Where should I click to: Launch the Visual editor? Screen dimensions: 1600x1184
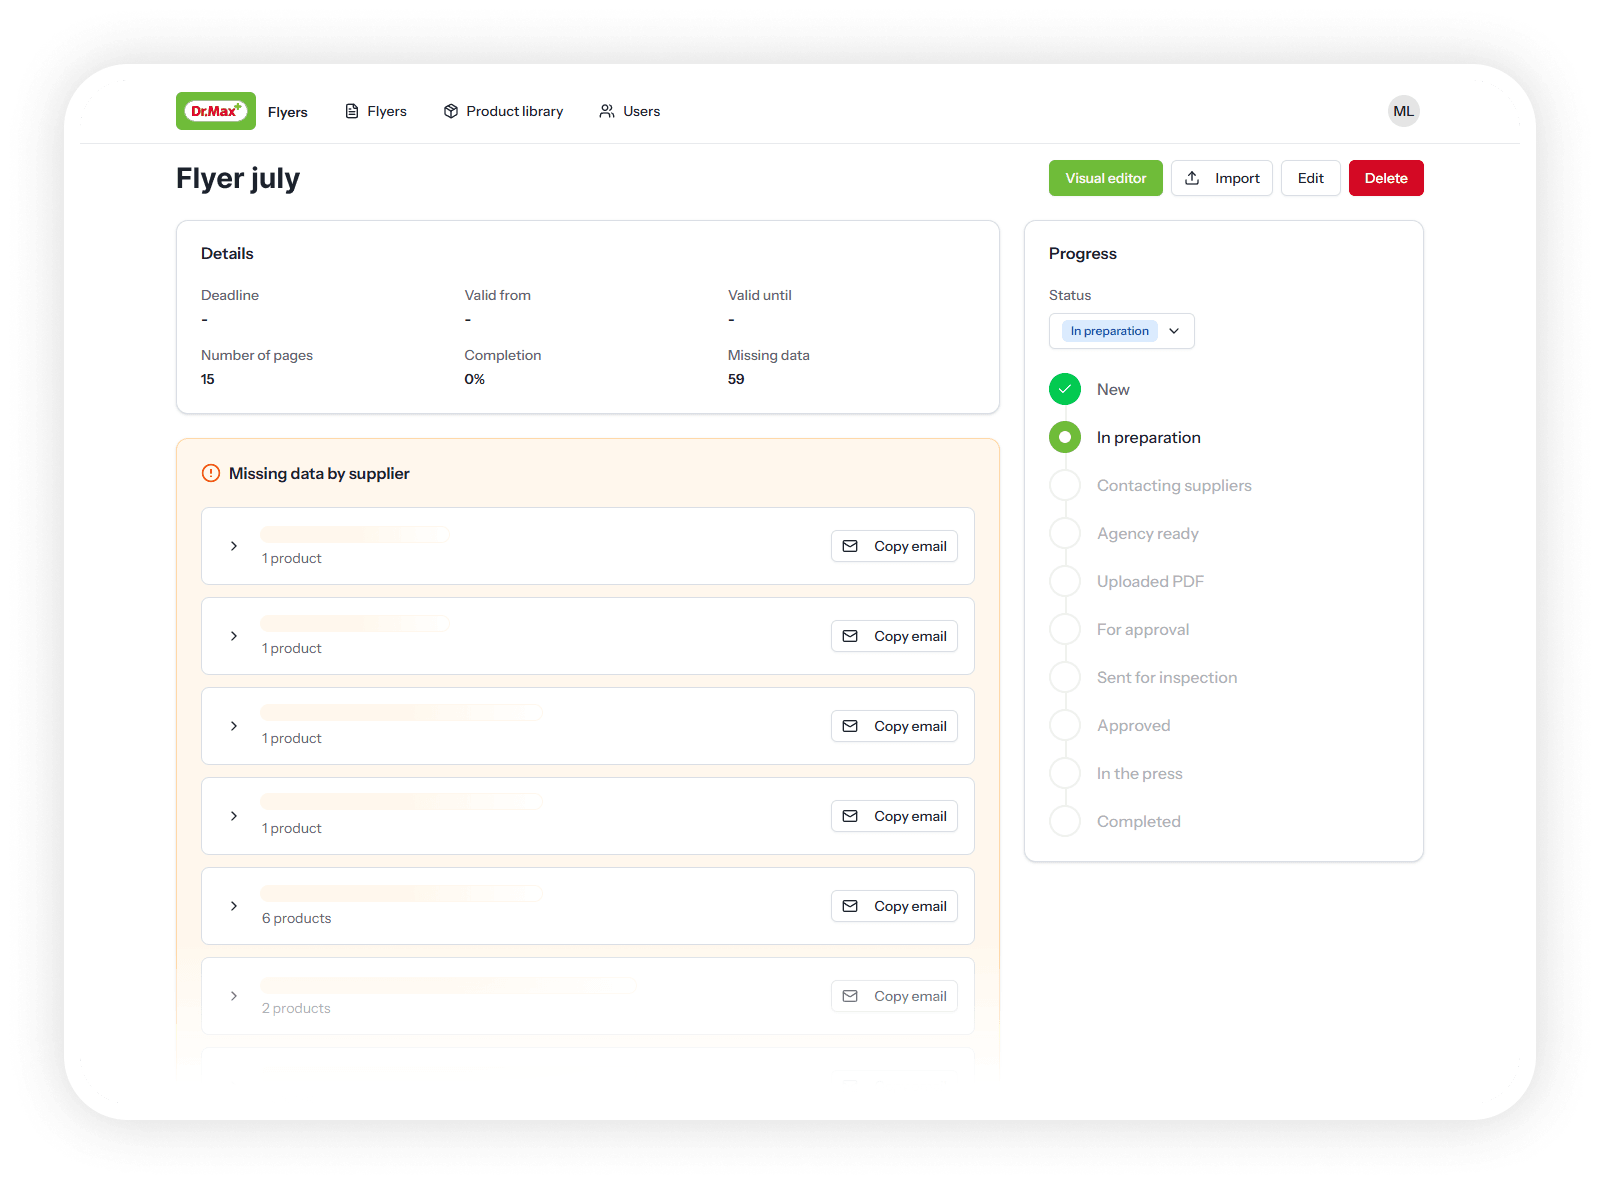pyautogui.click(x=1106, y=178)
